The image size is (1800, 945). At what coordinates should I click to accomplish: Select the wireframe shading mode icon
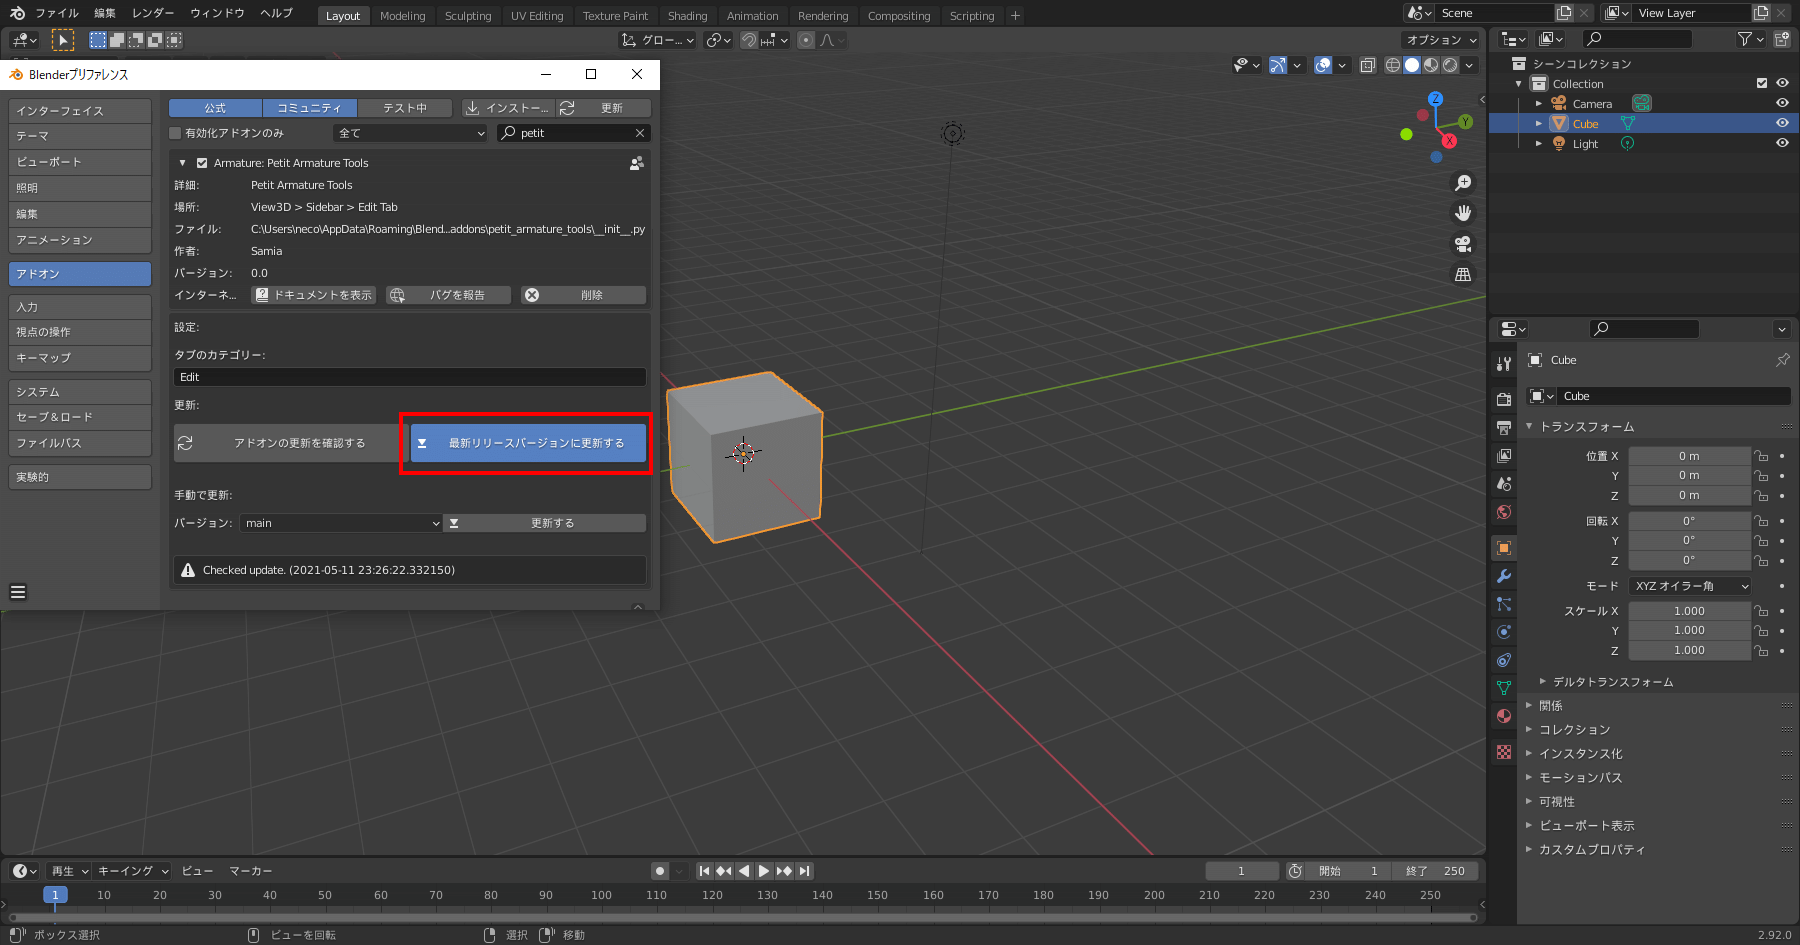tap(1392, 65)
